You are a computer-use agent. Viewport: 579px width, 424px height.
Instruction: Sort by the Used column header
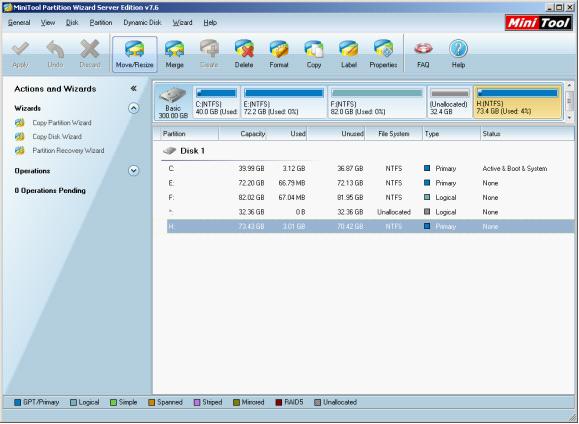287,134
